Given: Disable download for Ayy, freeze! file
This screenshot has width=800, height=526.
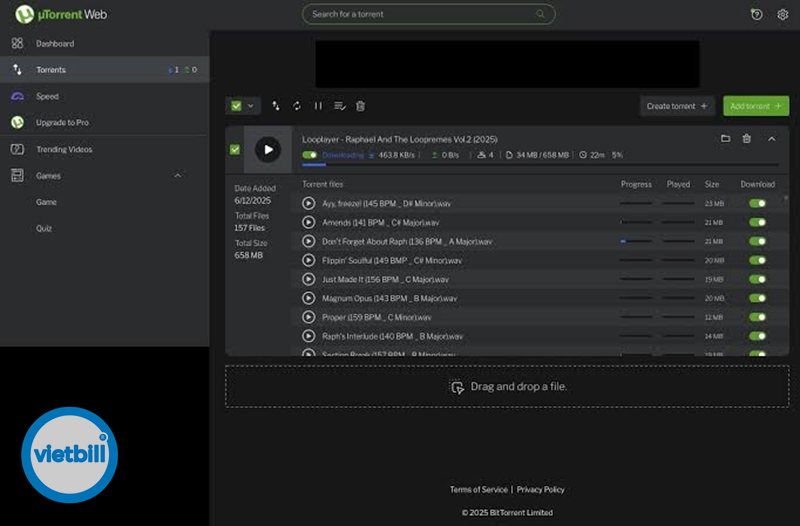Looking at the screenshot, I should point(757,203).
